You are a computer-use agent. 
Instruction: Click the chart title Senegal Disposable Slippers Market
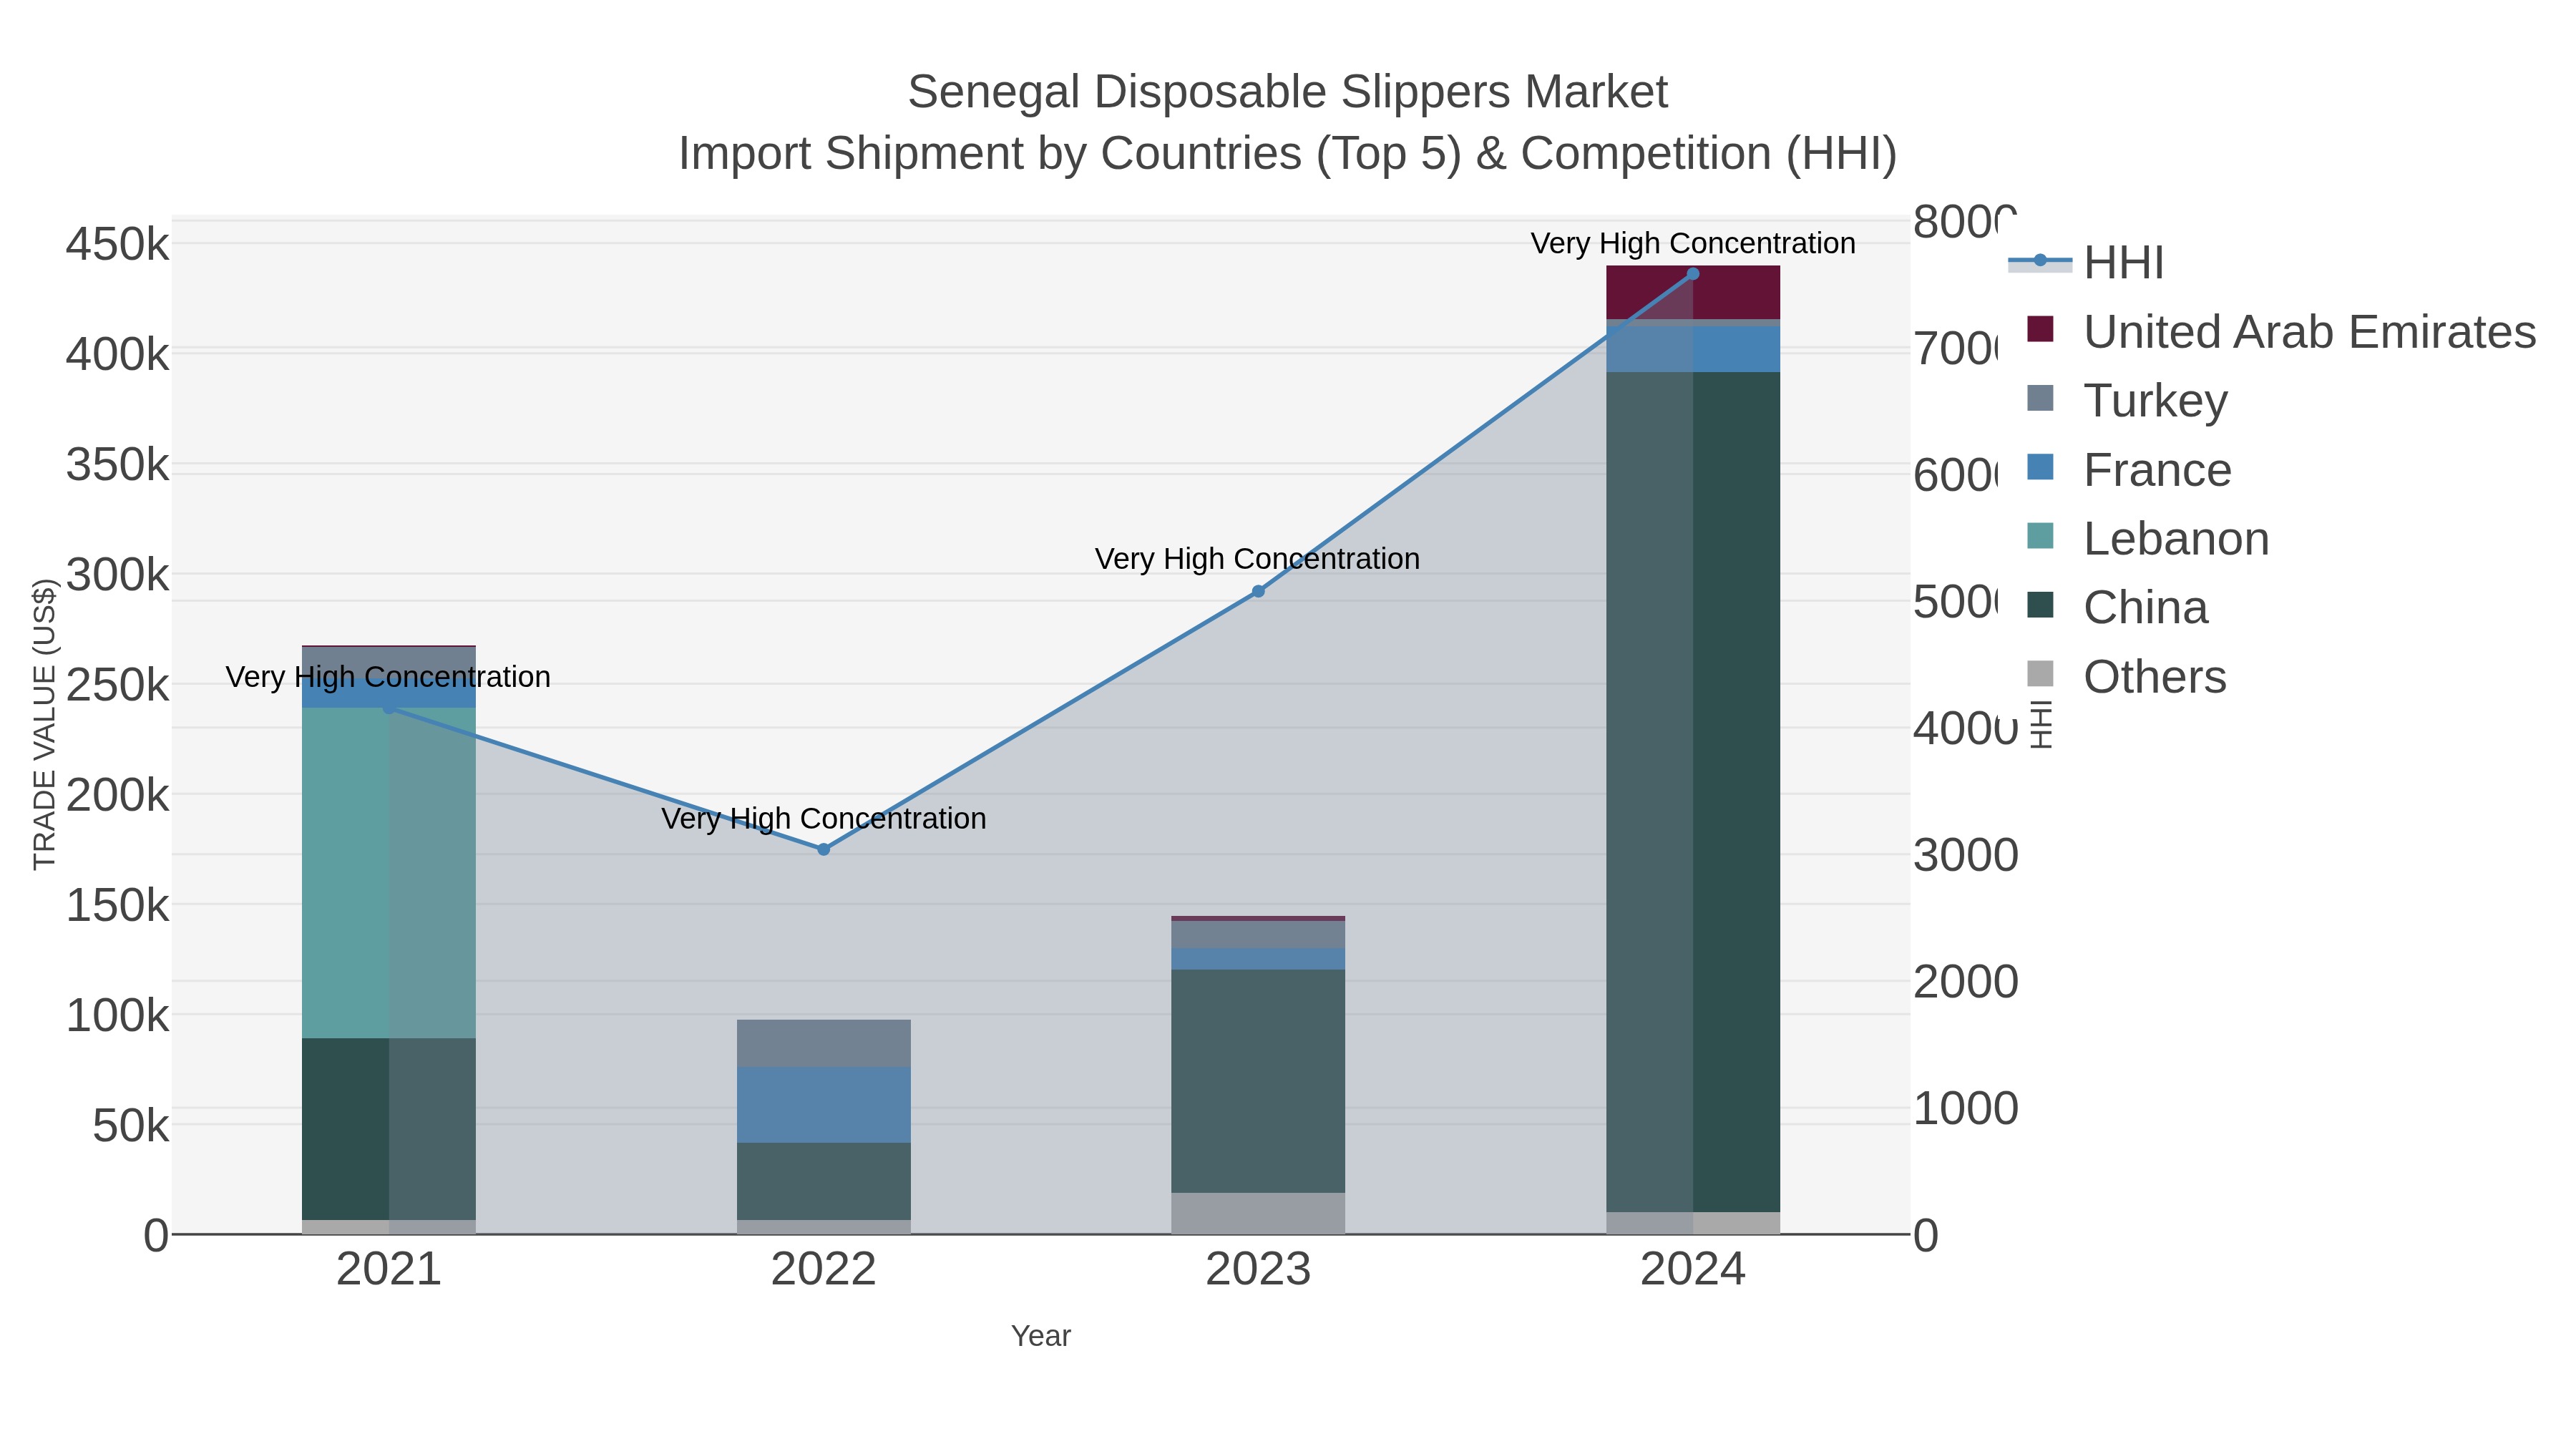tap(1288, 92)
